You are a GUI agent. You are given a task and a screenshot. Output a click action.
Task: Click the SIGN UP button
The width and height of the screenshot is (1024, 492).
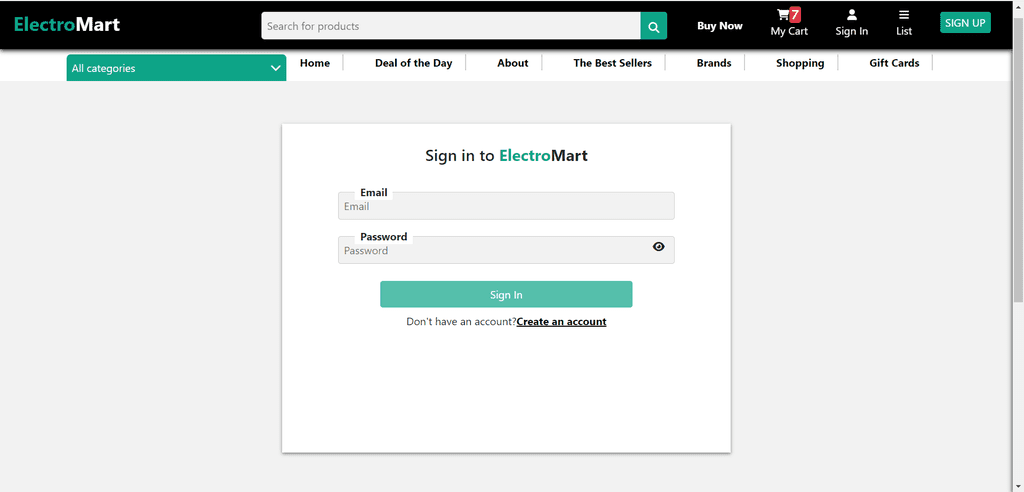[965, 23]
